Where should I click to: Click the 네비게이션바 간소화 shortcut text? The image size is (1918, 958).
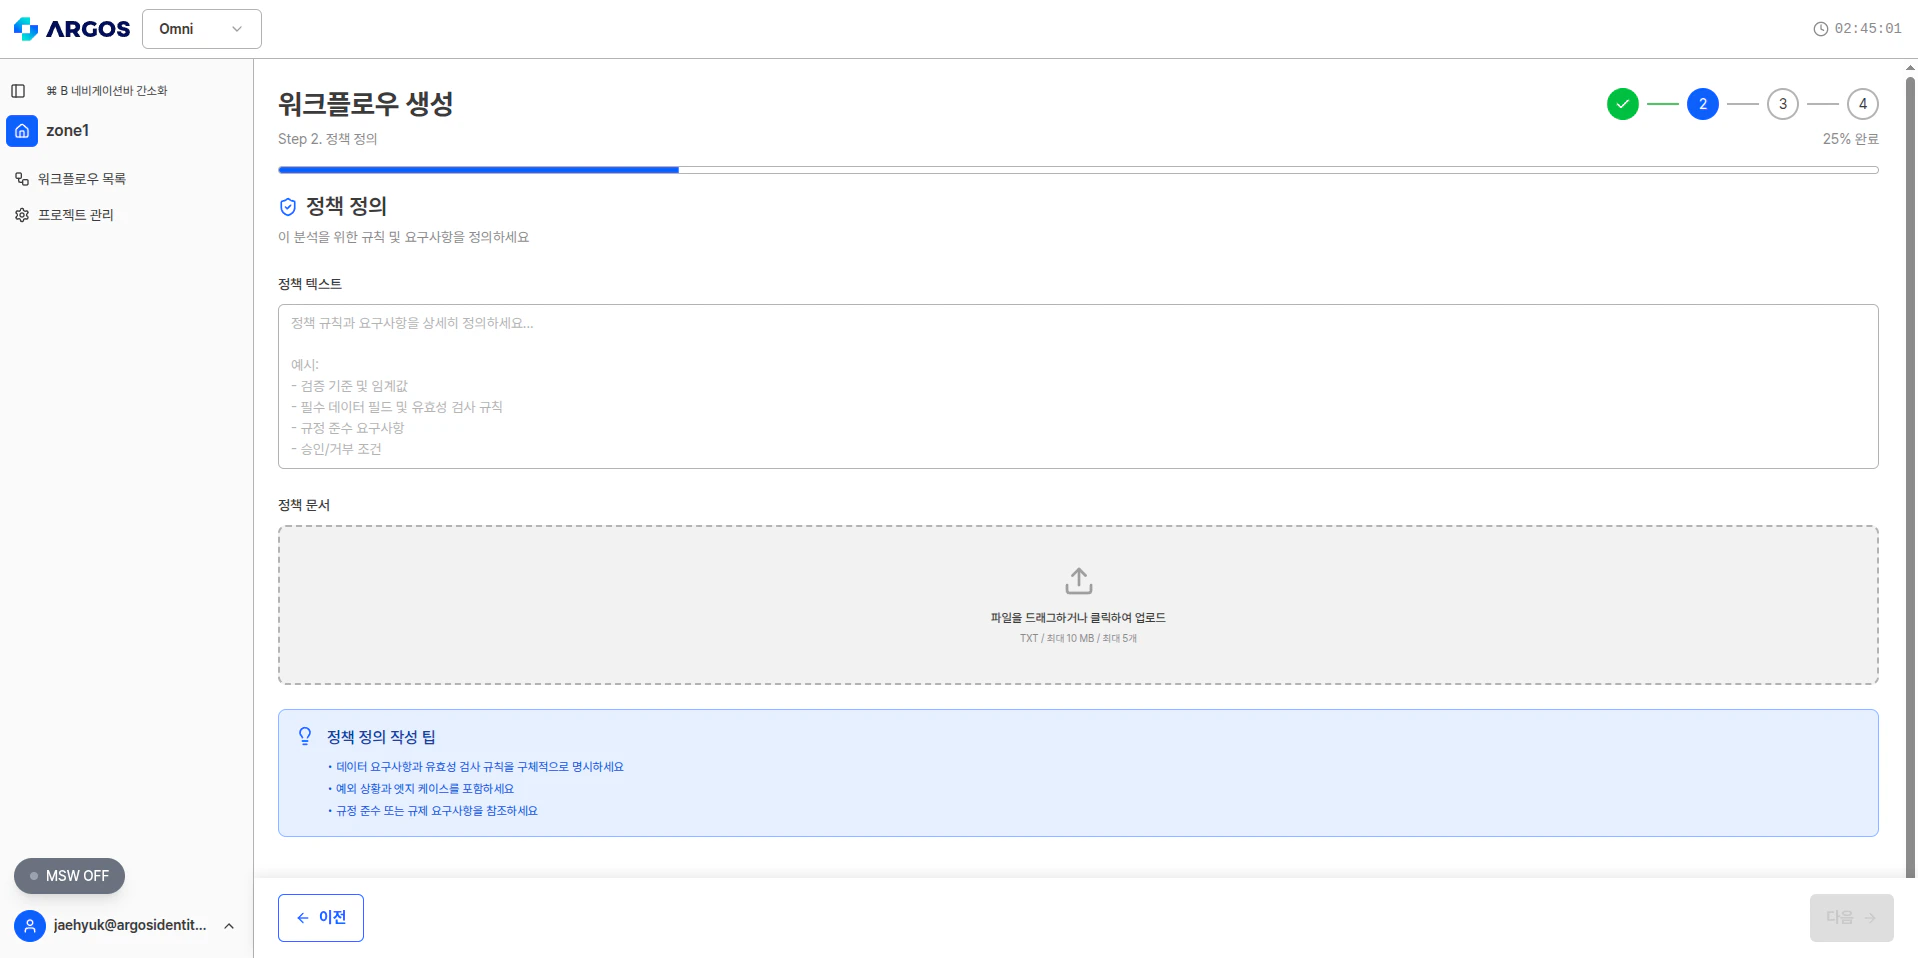[x=107, y=91]
